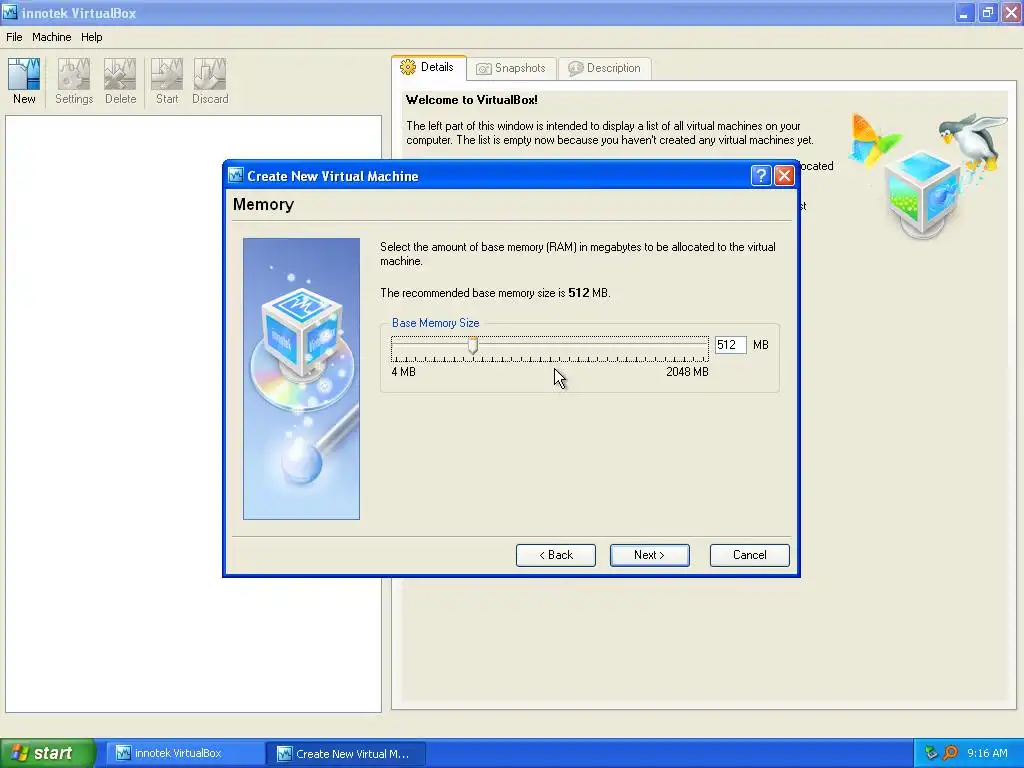The height and width of the screenshot is (768, 1024).
Task: Click the New virtual machine toolbar icon
Action: tap(24, 81)
